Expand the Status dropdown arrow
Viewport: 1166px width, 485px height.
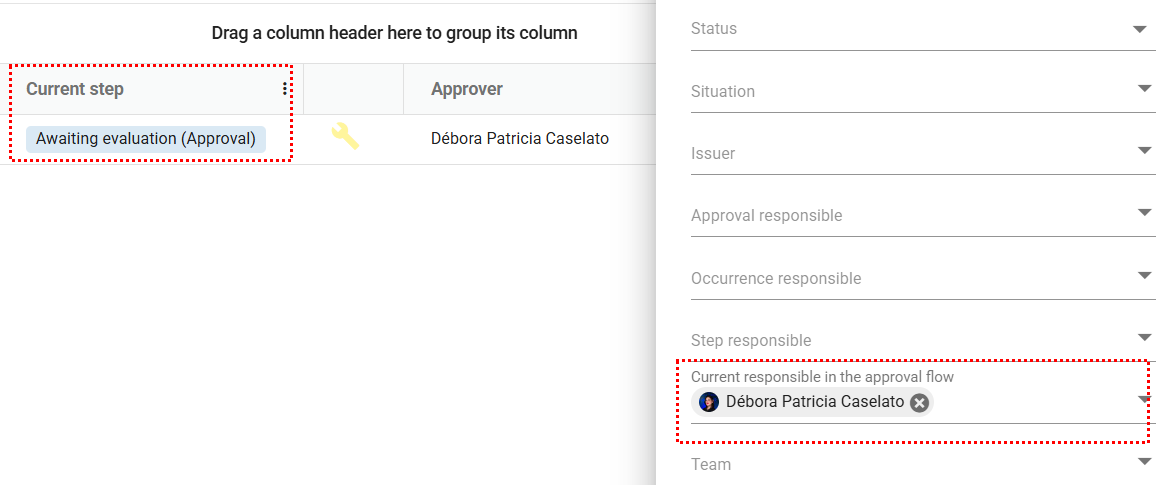coord(1139,29)
